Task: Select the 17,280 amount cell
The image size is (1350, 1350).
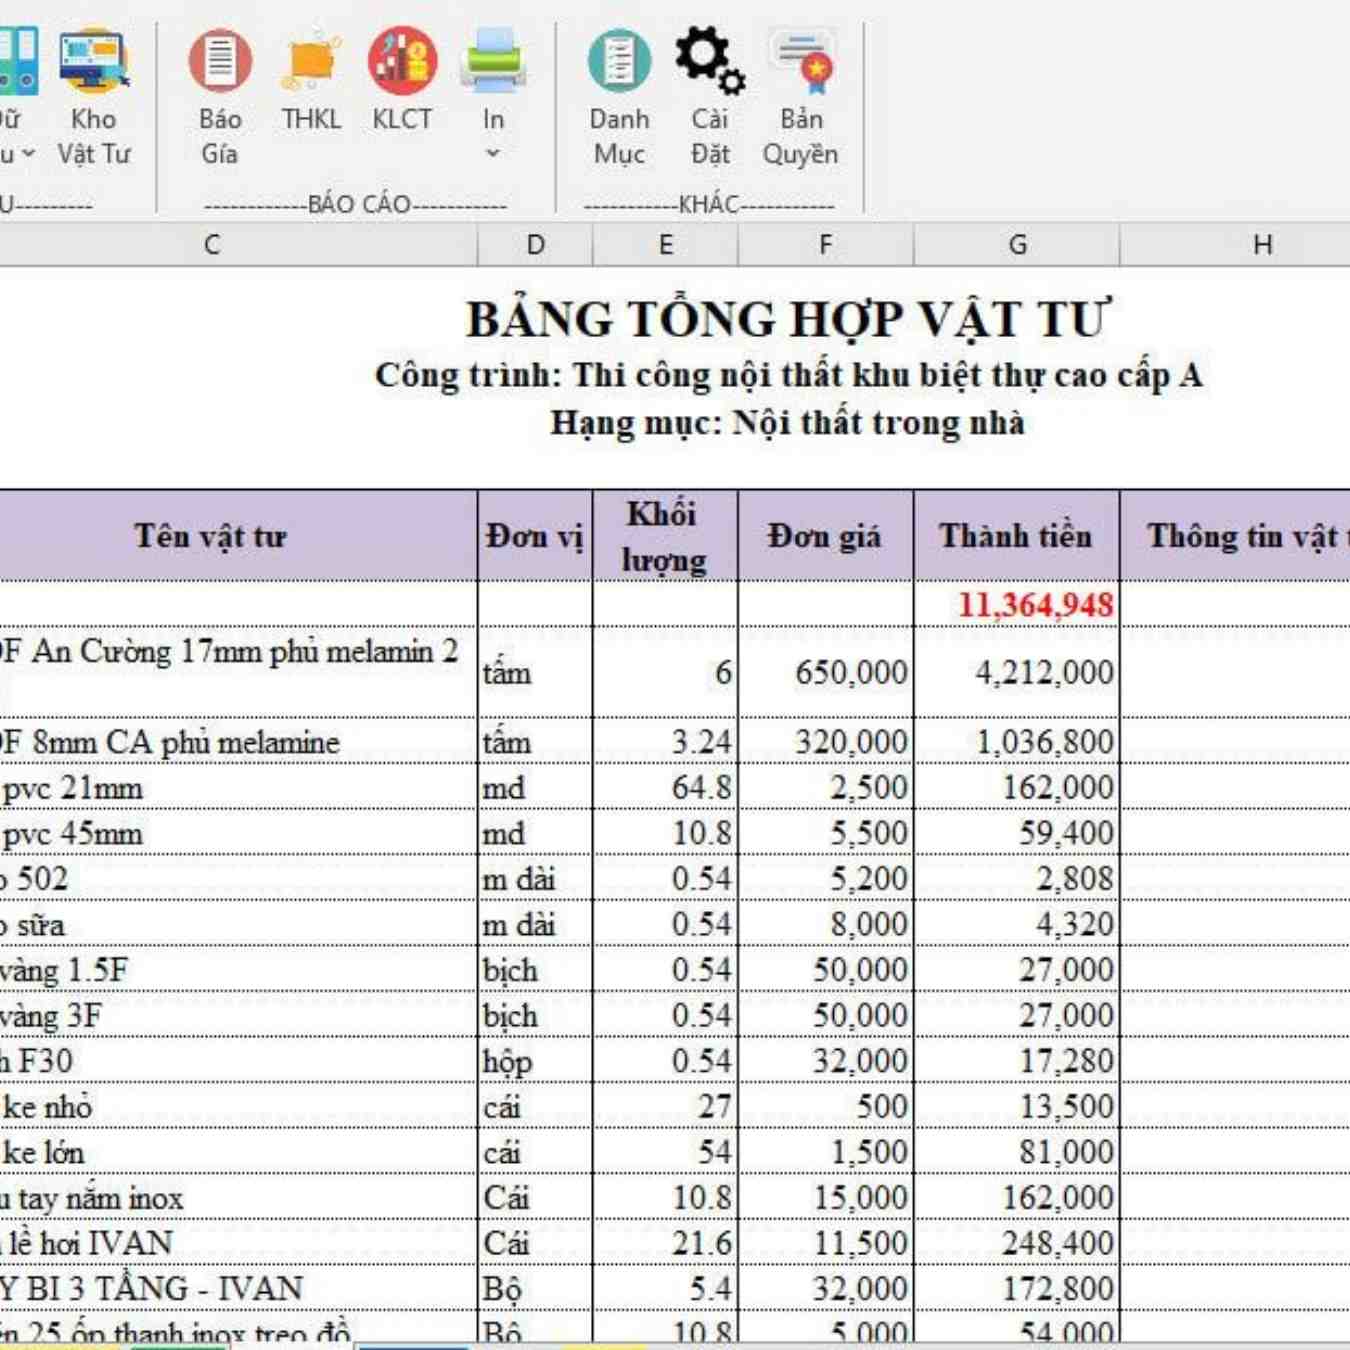Action: point(1017,1061)
